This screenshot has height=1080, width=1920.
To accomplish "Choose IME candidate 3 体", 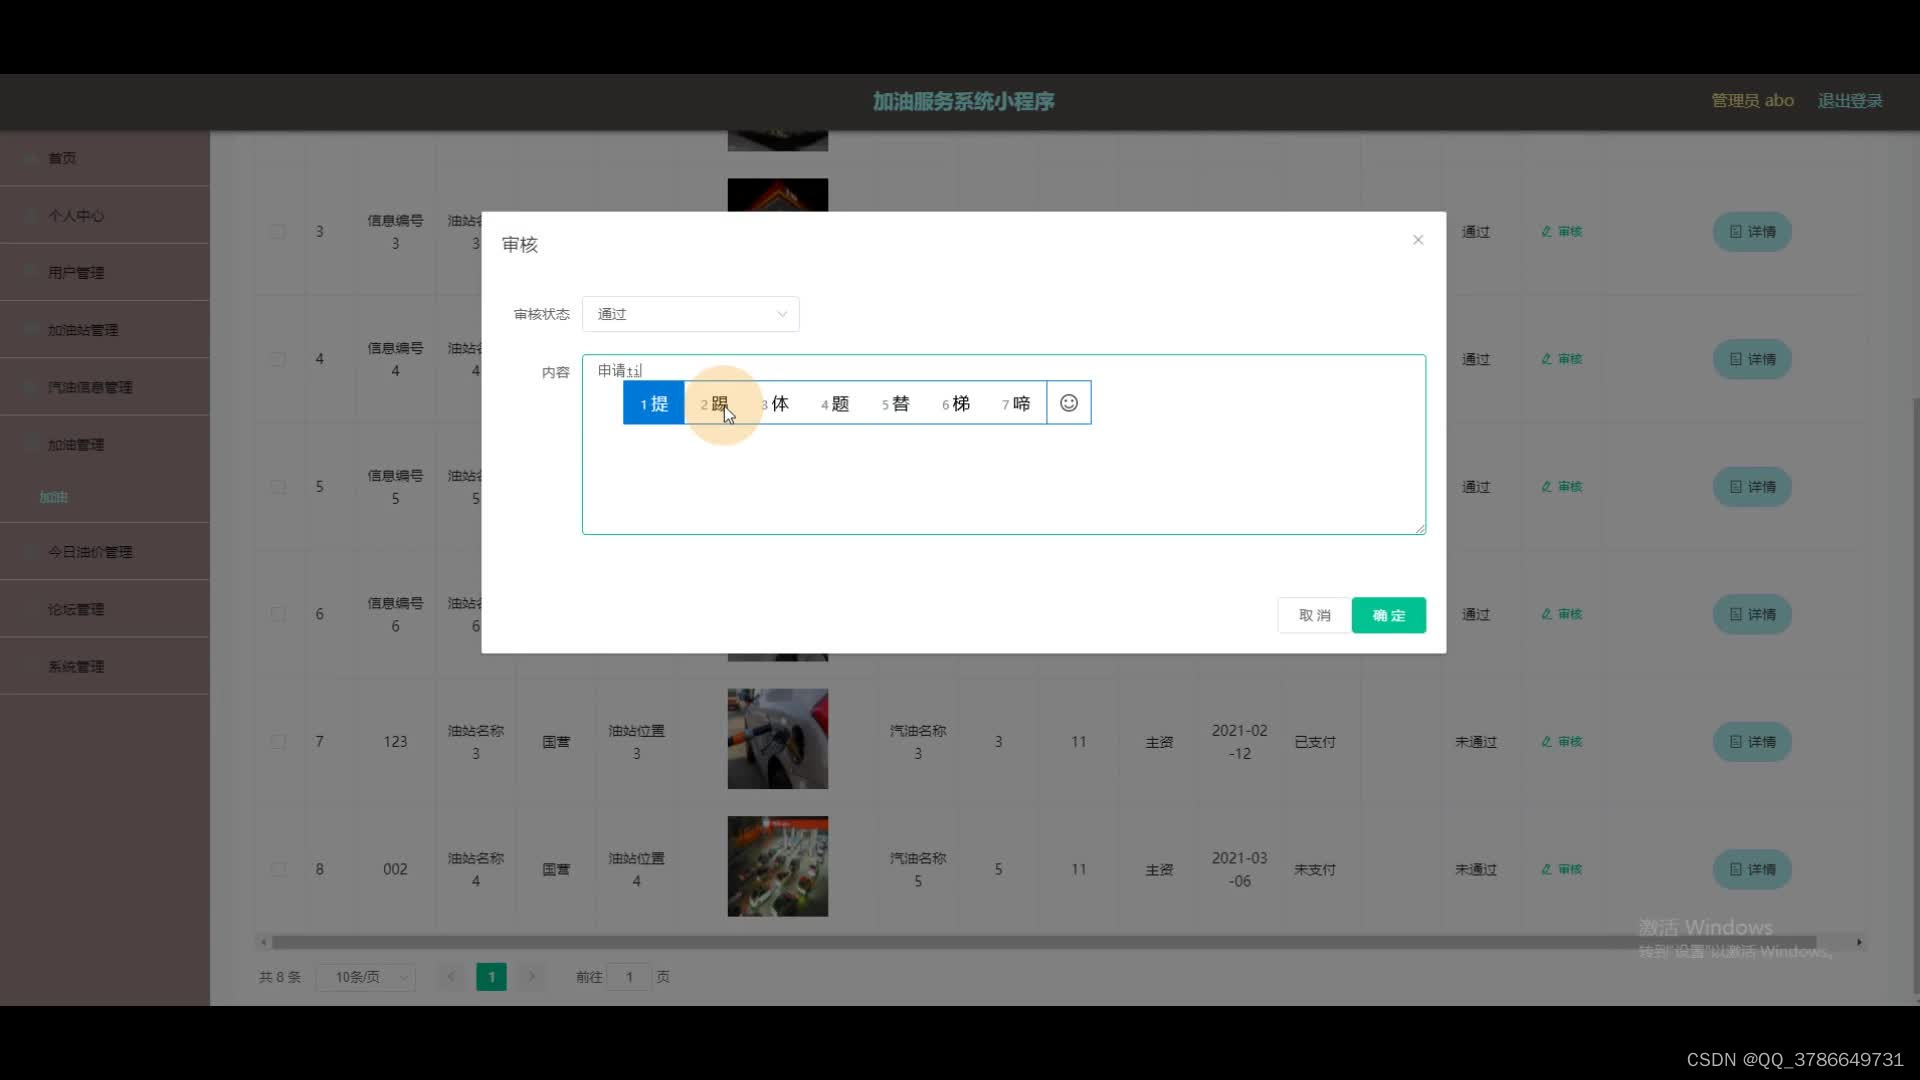I will (x=775, y=403).
